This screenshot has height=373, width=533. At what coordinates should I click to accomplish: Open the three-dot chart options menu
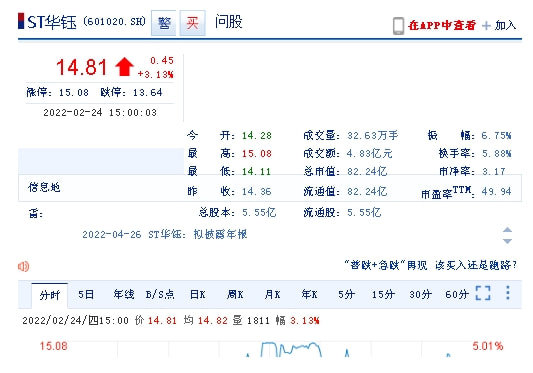click(x=508, y=293)
